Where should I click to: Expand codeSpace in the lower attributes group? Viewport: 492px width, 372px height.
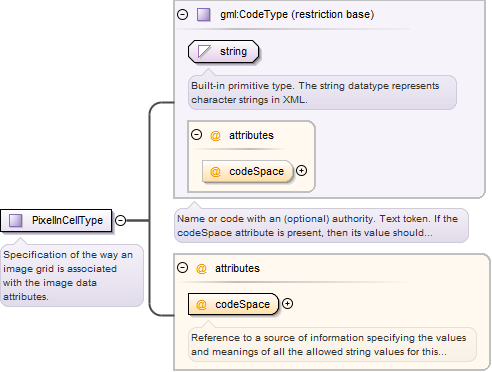(x=287, y=304)
